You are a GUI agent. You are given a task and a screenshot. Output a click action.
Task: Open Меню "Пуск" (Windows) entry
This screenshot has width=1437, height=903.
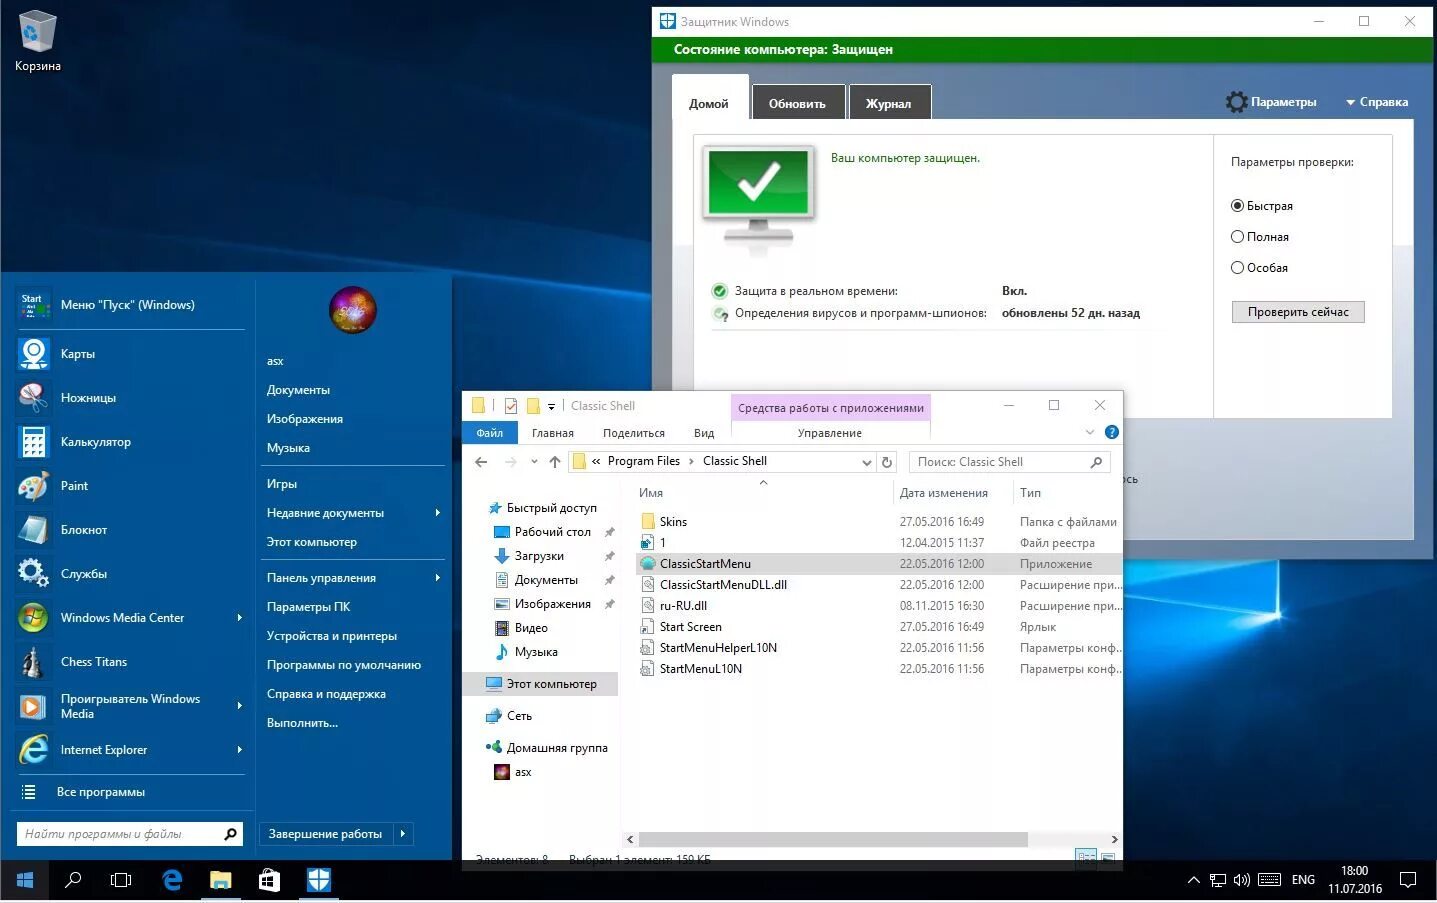130,305
